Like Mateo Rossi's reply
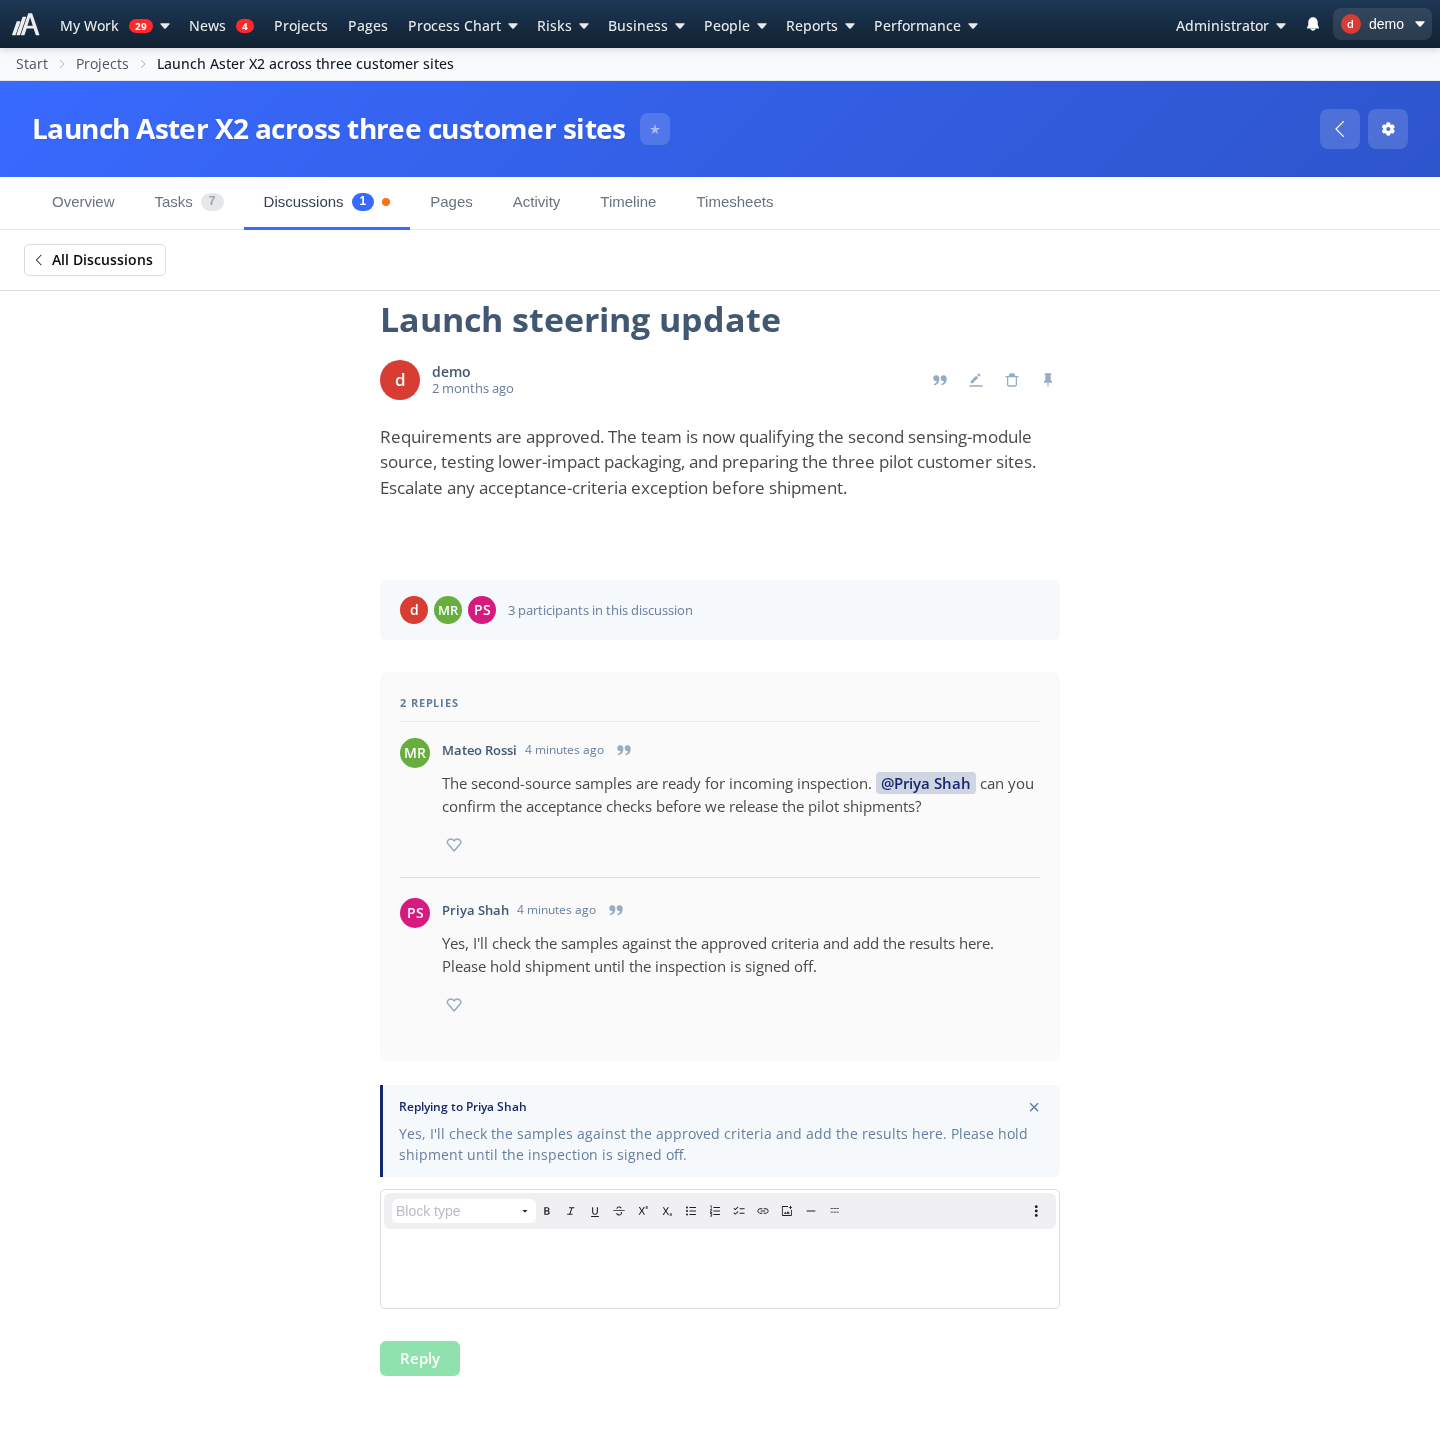This screenshot has height=1440, width=1440. pyautogui.click(x=454, y=845)
